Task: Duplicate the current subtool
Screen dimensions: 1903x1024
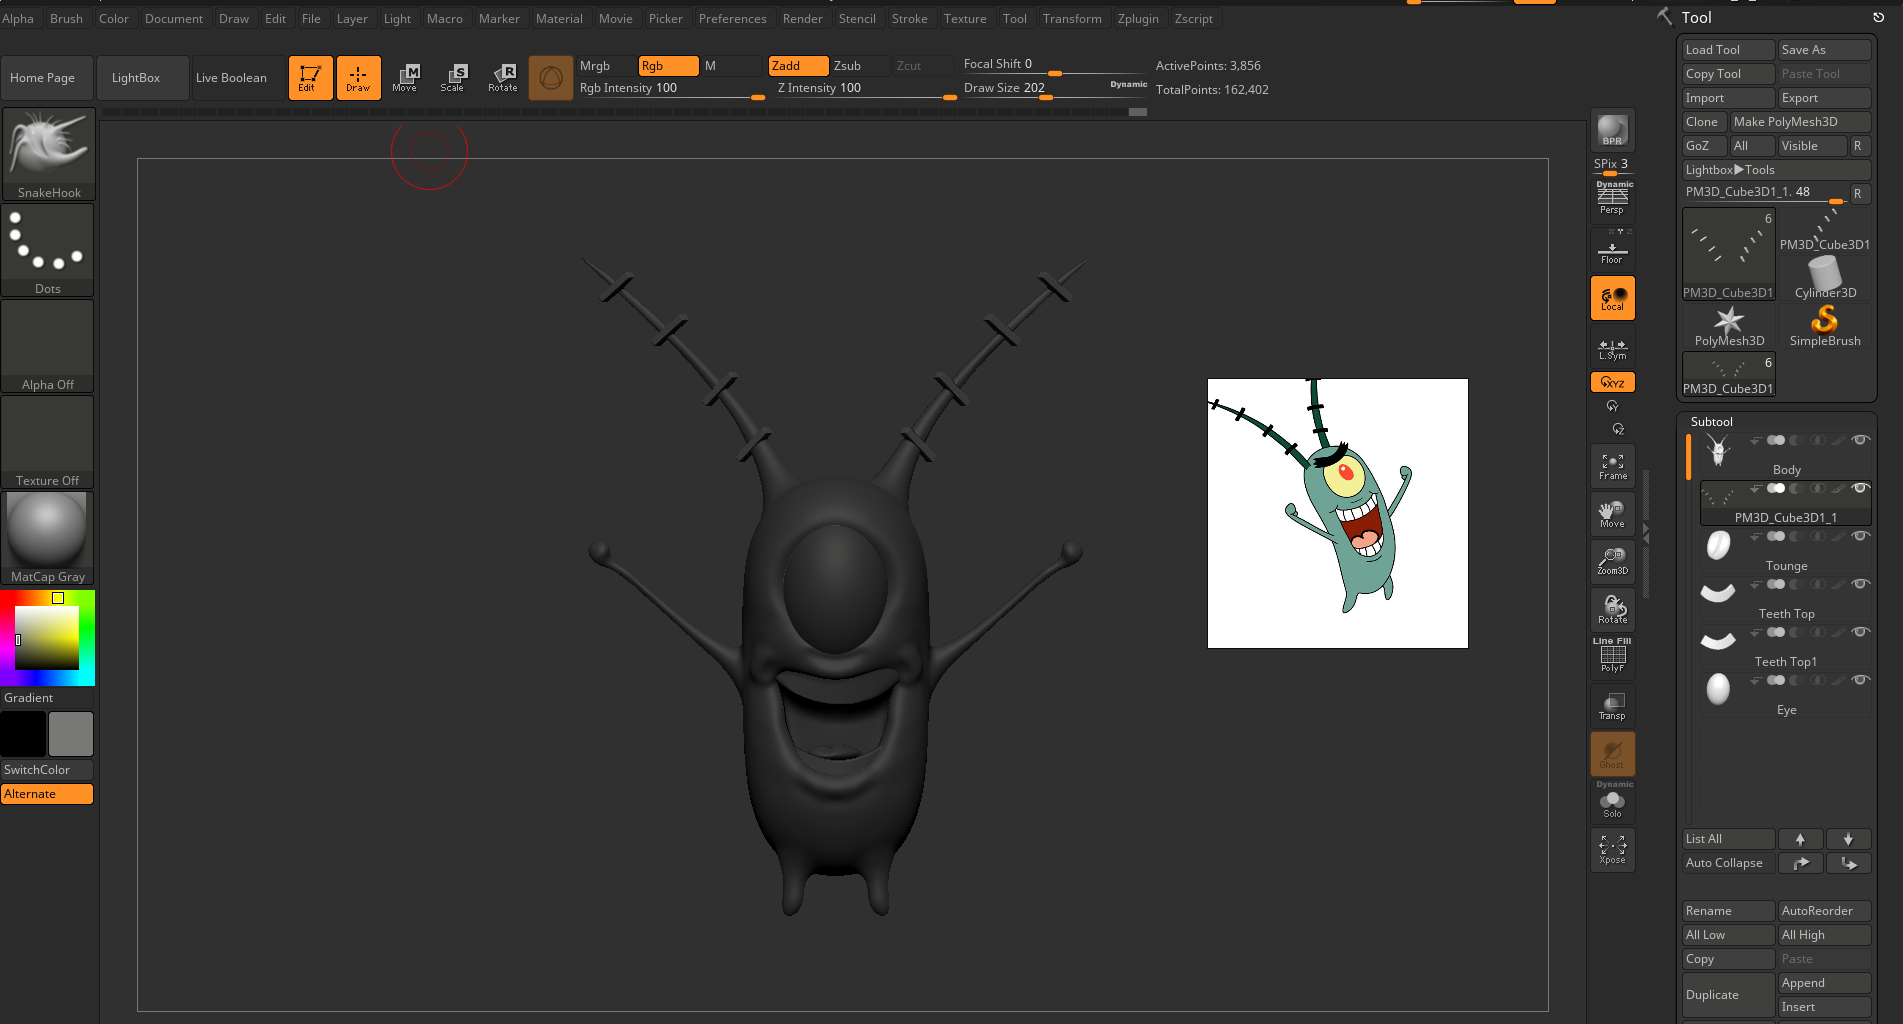Action: [1727, 995]
